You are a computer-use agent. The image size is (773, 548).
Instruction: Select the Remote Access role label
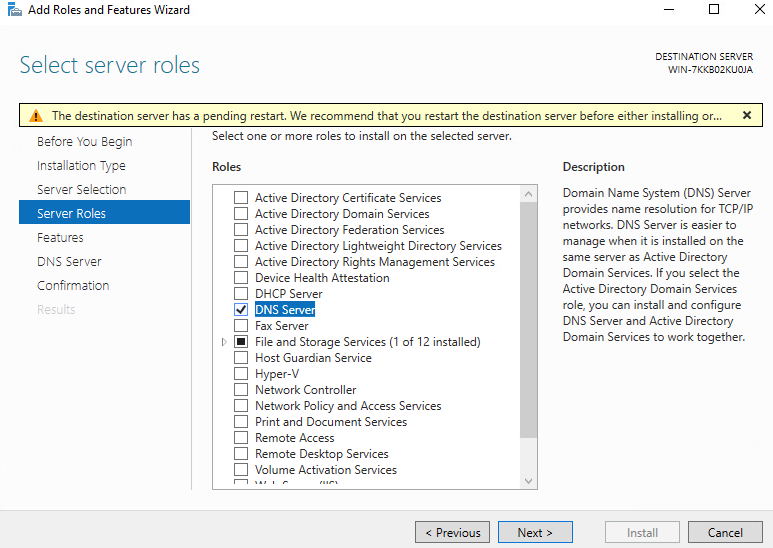295,438
